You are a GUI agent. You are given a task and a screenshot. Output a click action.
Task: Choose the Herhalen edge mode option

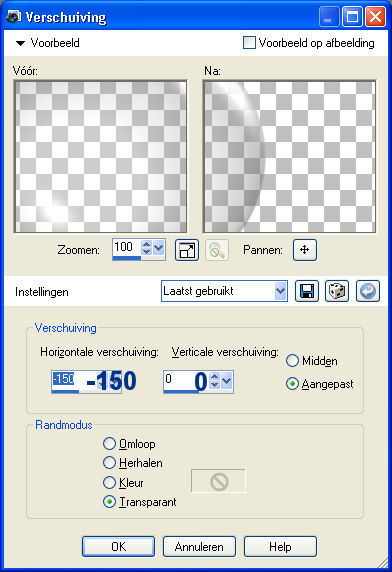tap(109, 463)
